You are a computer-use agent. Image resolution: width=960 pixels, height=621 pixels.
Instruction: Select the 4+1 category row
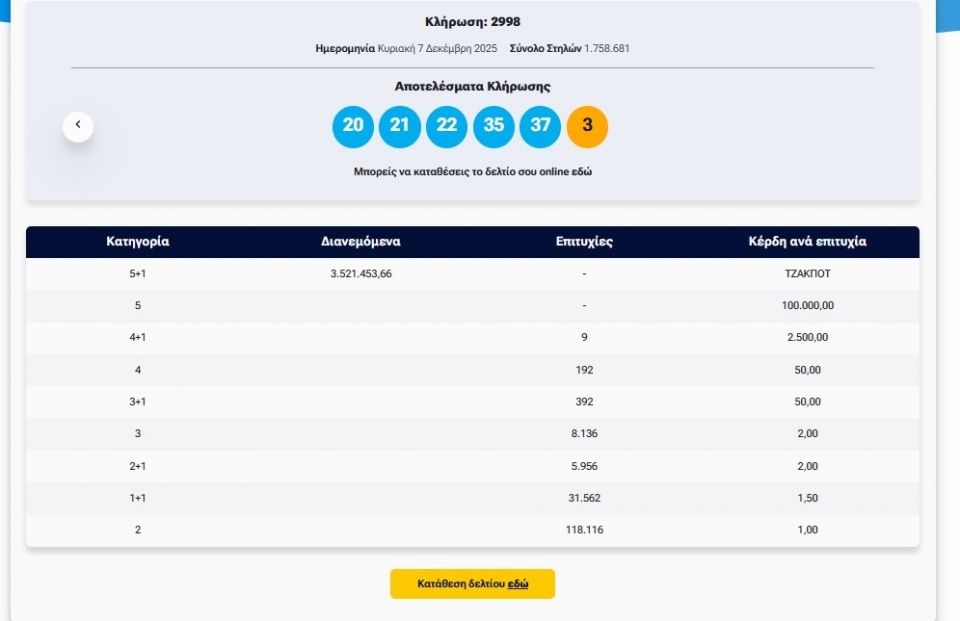coord(138,337)
